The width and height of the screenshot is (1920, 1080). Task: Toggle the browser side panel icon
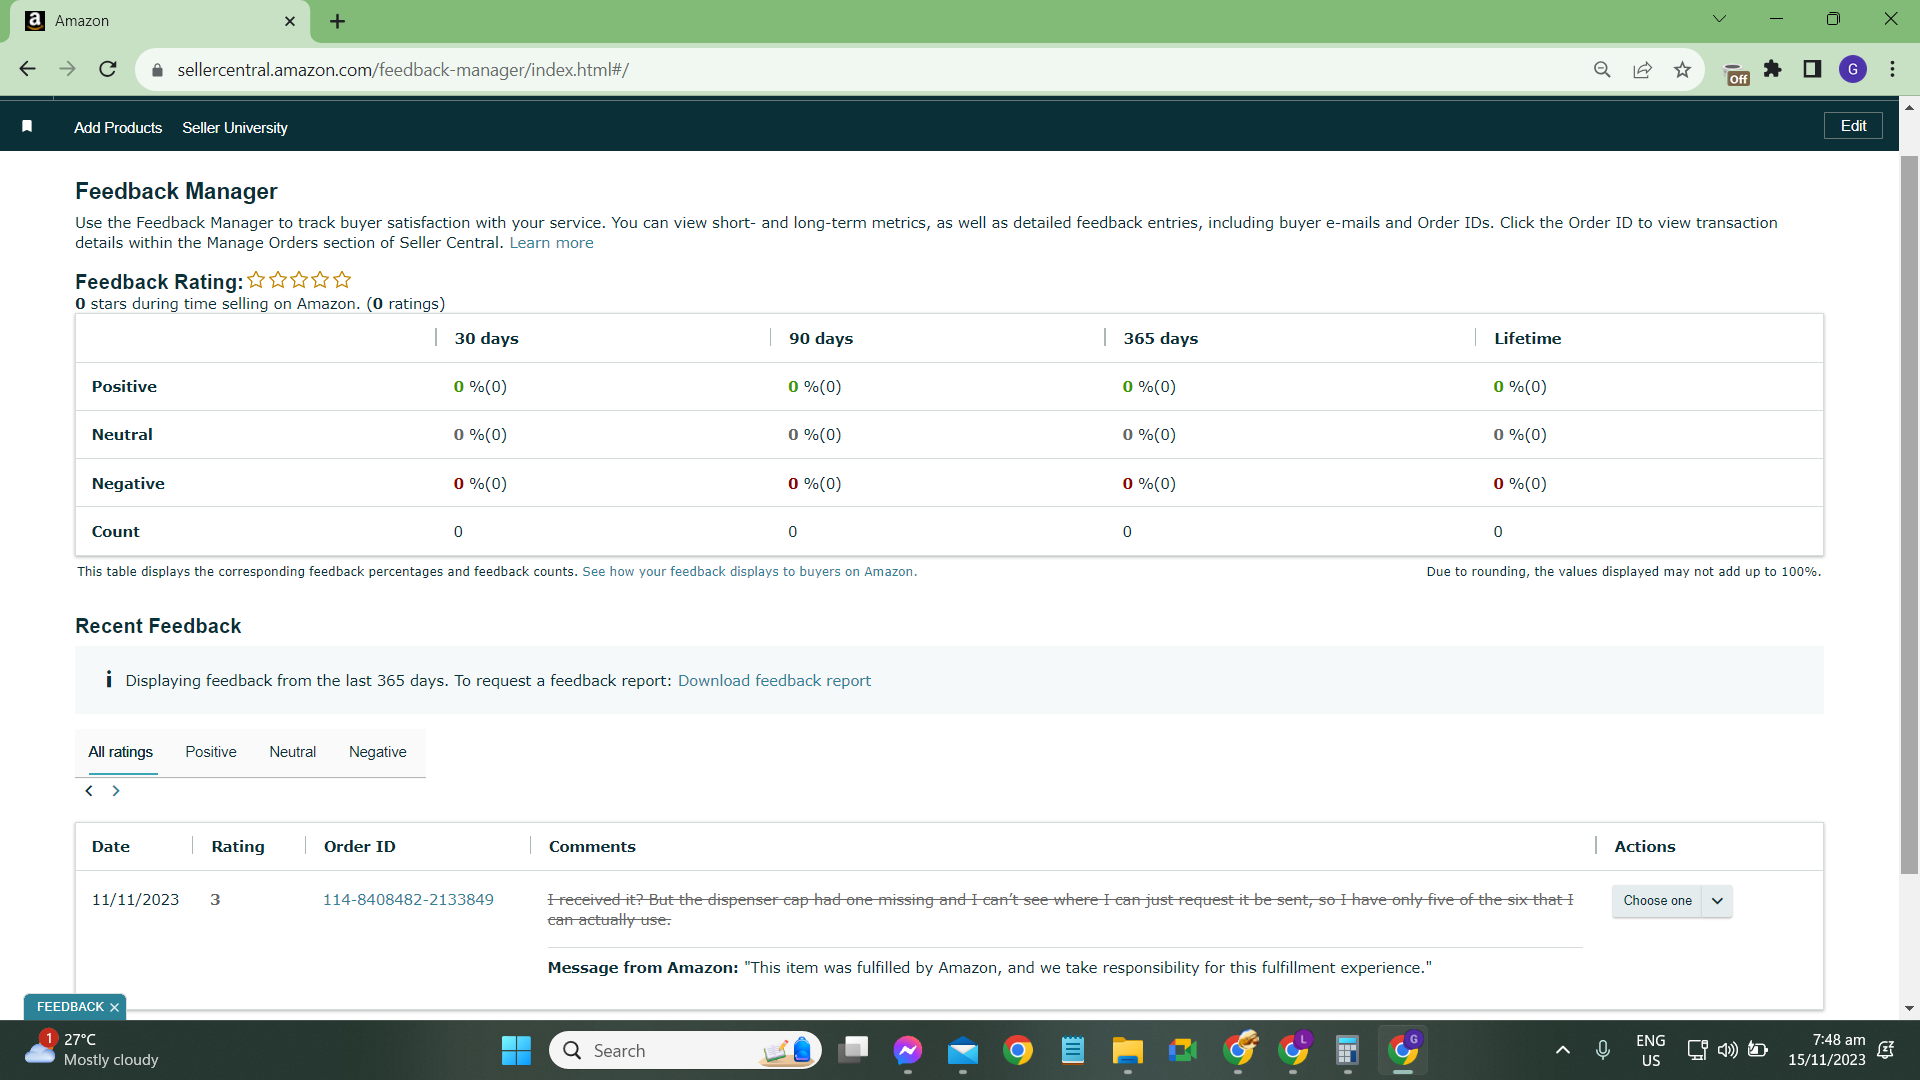tap(1812, 69)
